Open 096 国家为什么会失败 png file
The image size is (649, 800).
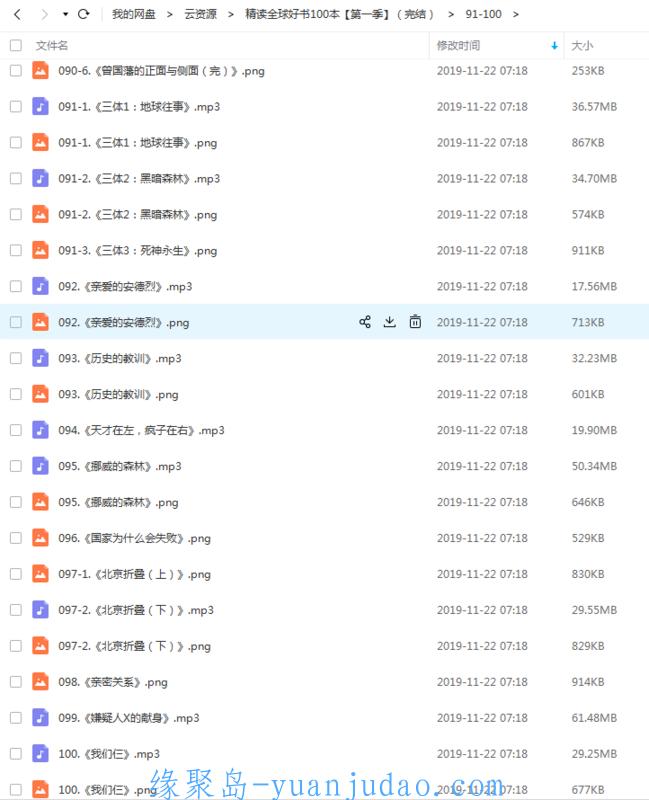134,538
